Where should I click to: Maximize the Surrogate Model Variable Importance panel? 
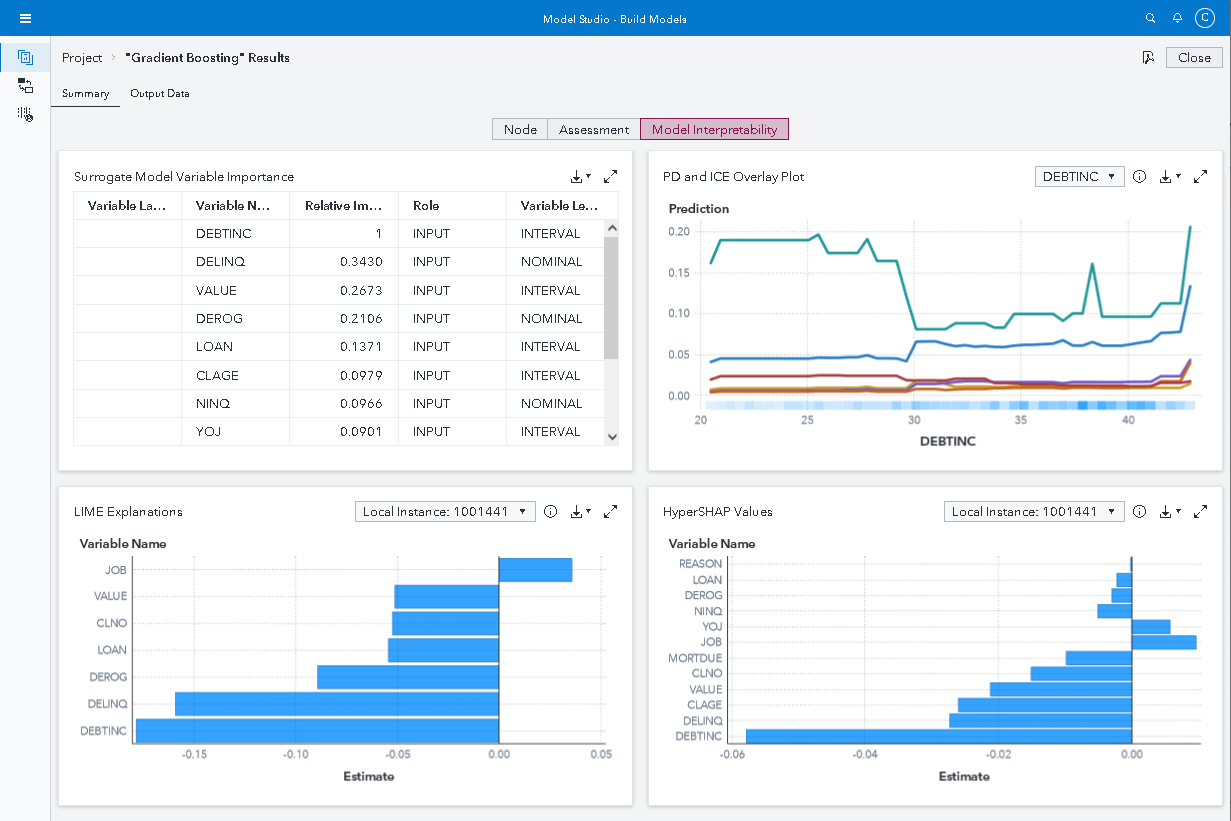611,177
